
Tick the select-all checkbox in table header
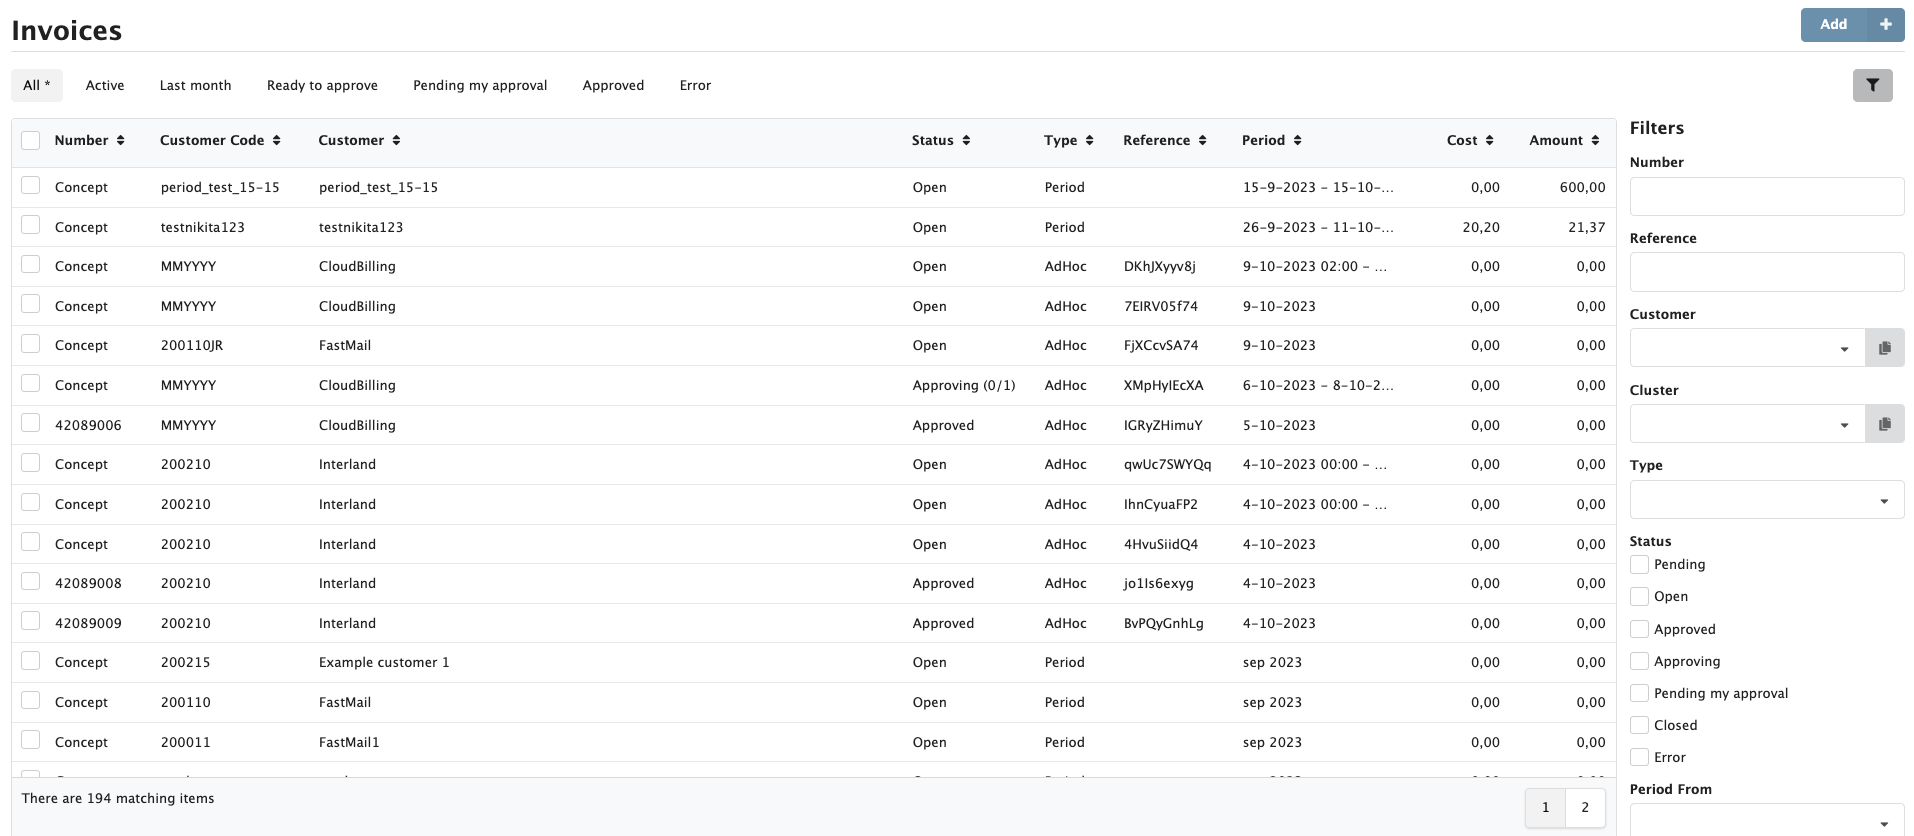(x=31, y=140)
